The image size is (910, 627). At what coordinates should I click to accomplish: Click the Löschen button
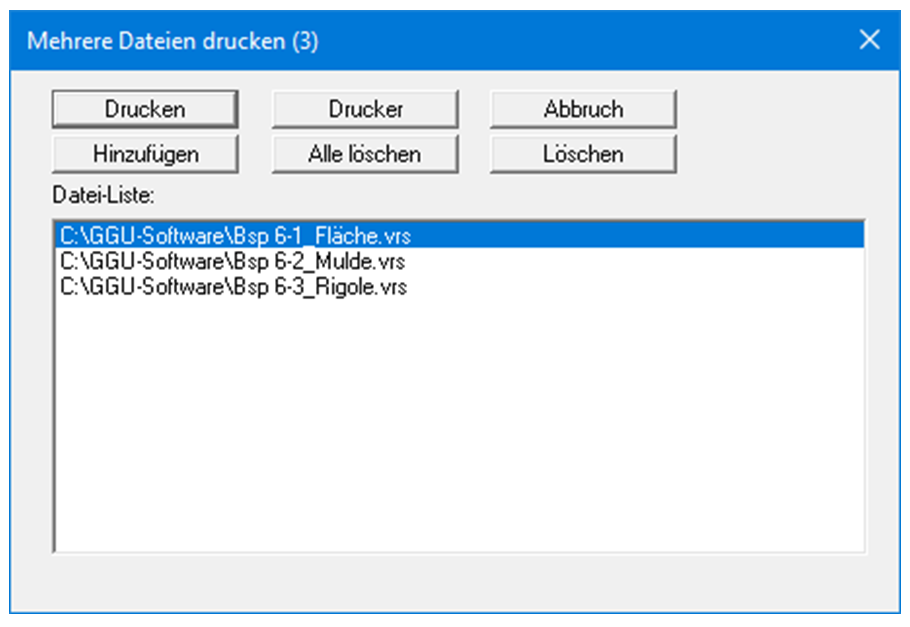pos(583,155)
